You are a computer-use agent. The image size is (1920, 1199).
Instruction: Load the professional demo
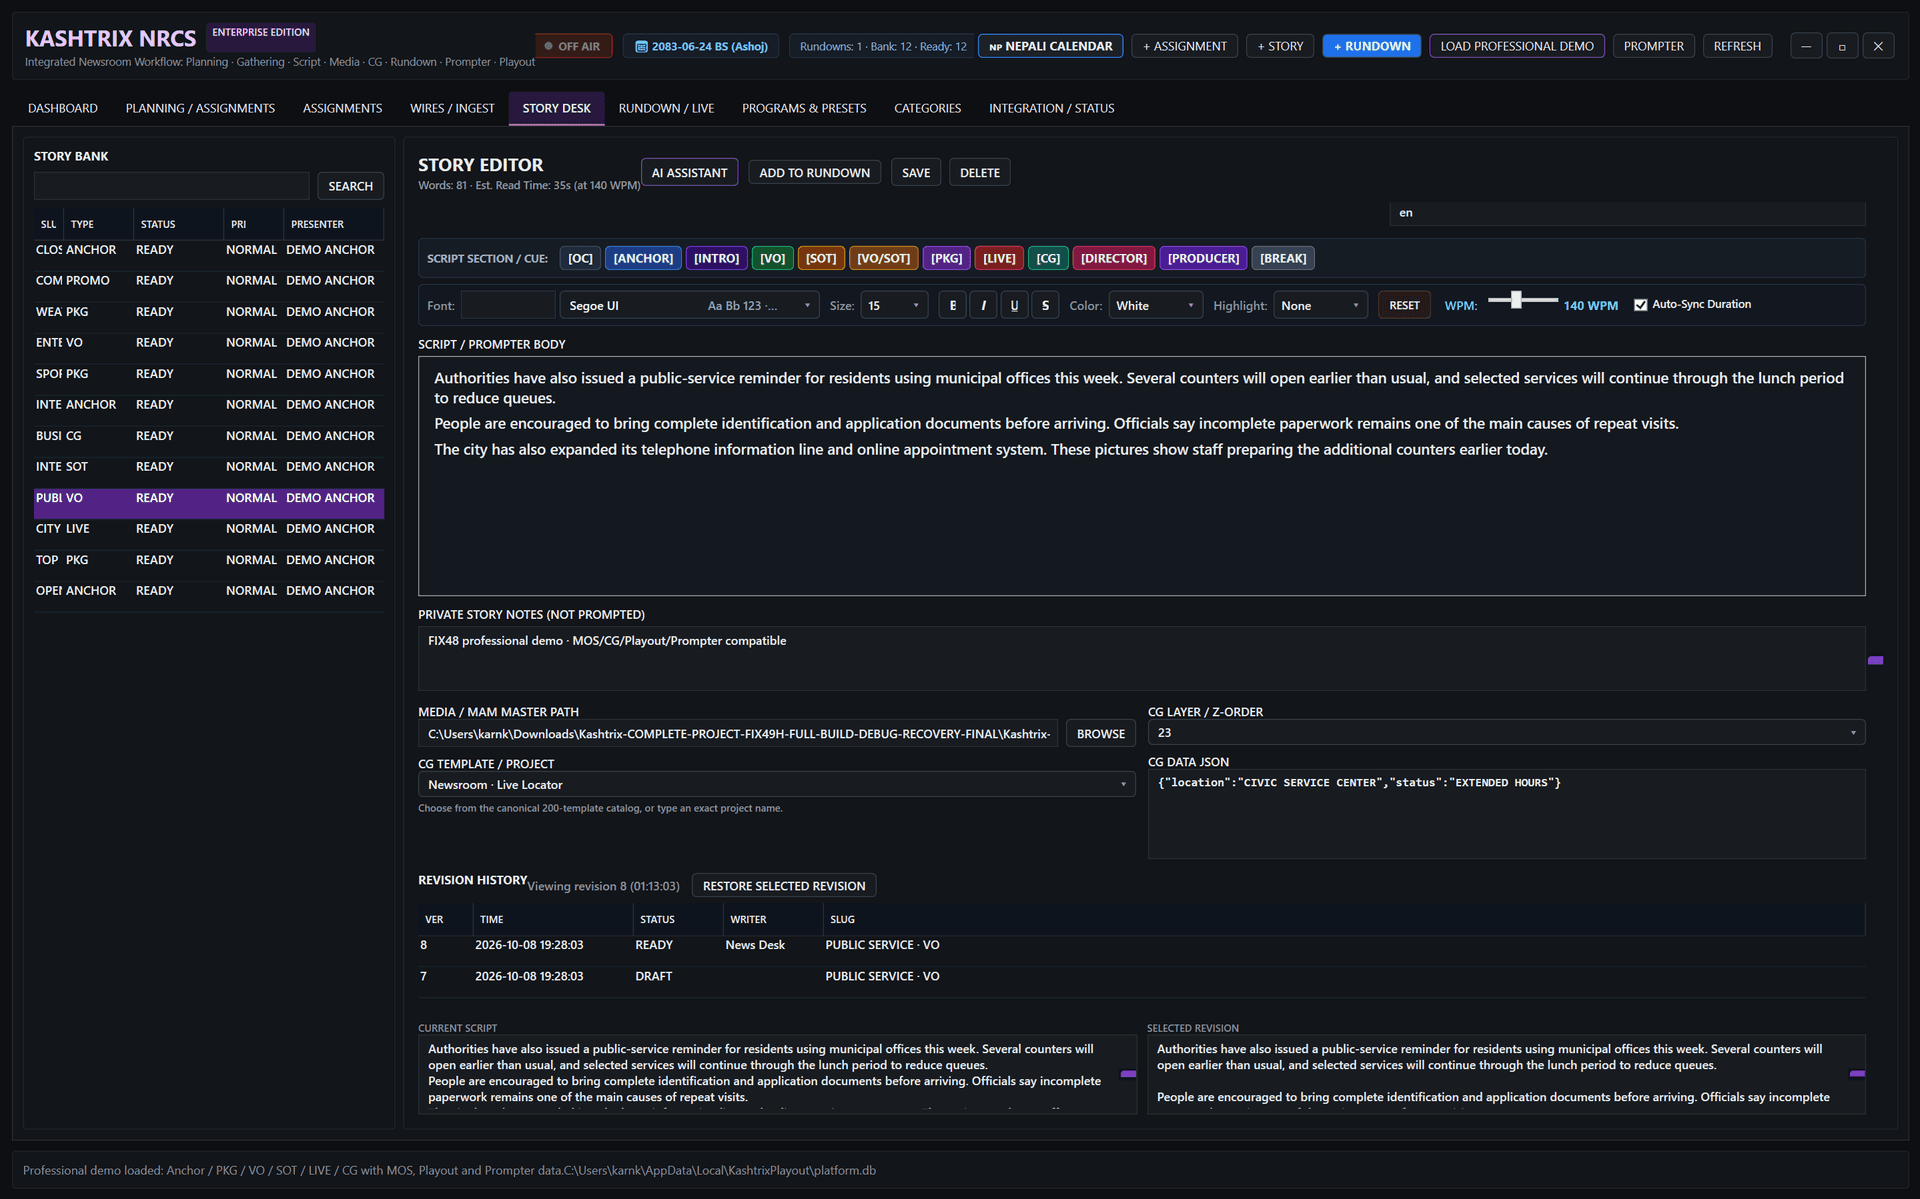click(x=1517, y=47)
